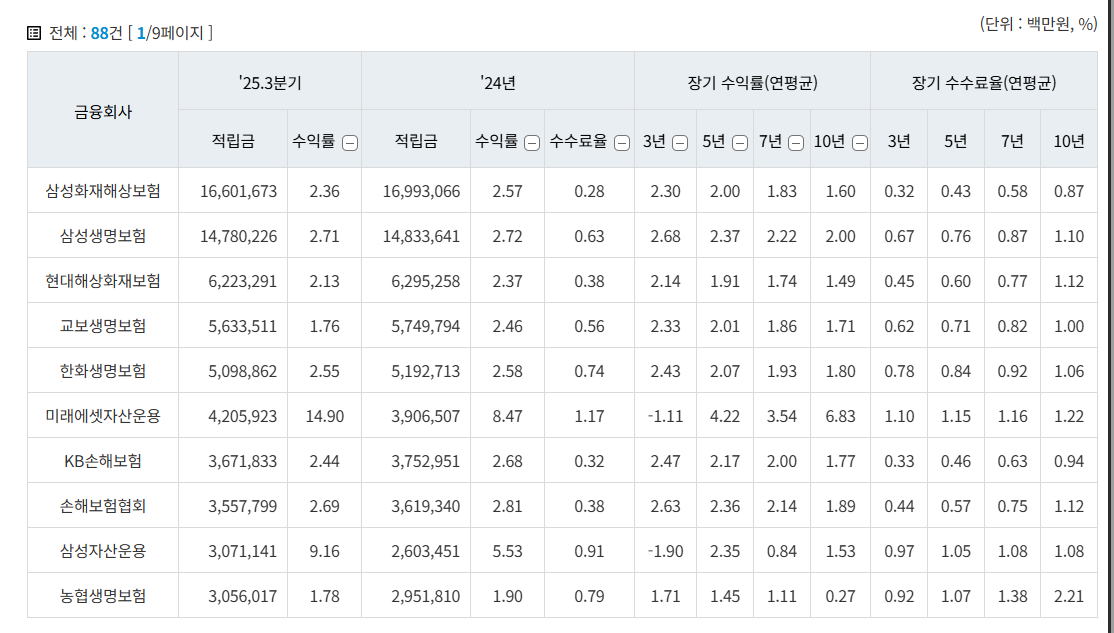Click the list icon next to 전체
Viewport: 1114px width, 633px height.
(34, 33)
